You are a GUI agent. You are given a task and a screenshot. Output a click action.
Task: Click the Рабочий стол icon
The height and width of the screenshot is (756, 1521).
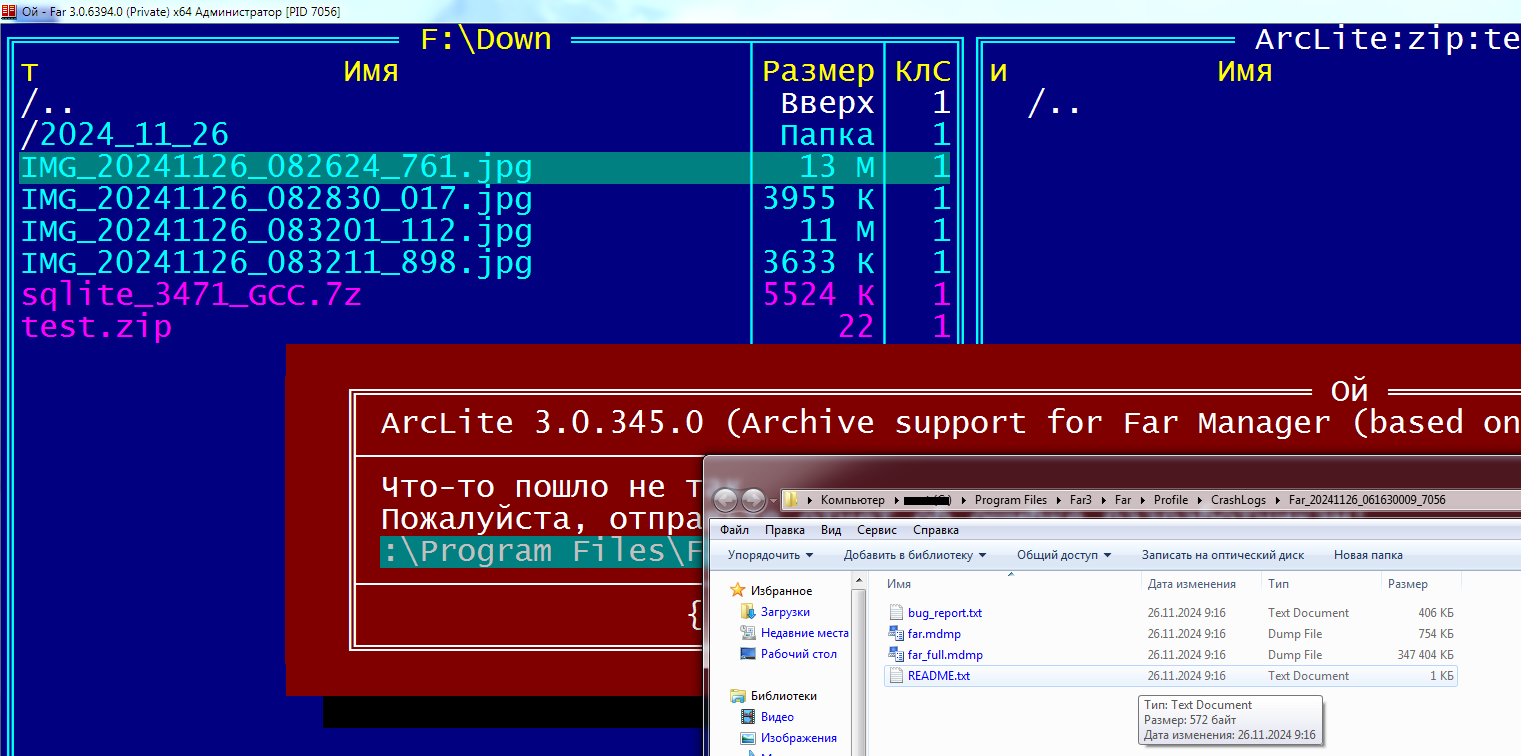pyautogui.click(x=748, y=653)
